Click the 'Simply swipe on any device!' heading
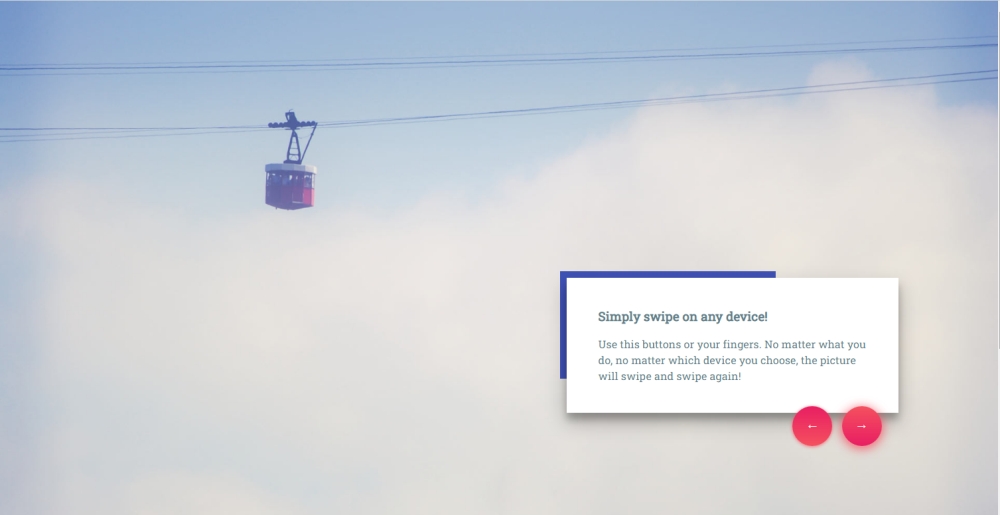 [x=682, y=317]
